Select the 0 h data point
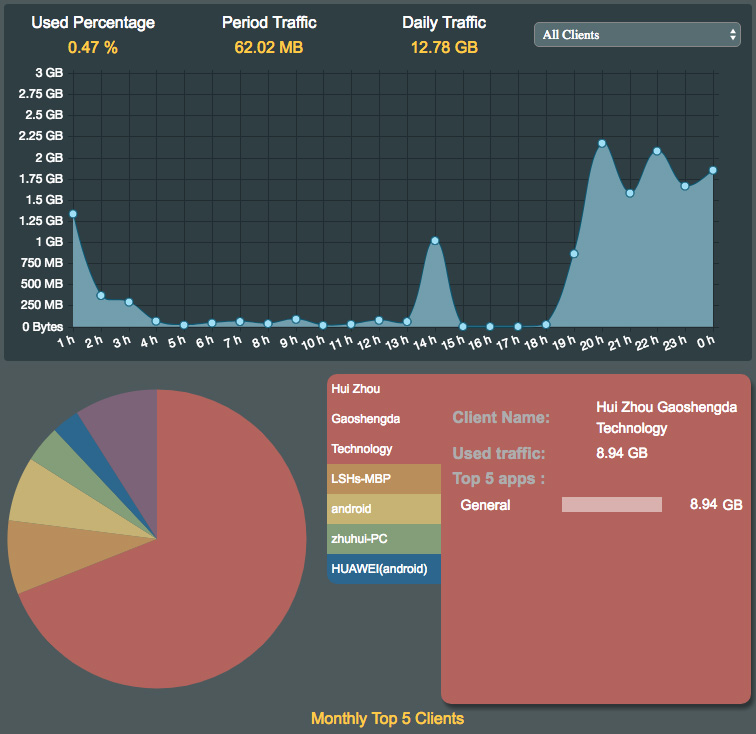 coord(713,170)
